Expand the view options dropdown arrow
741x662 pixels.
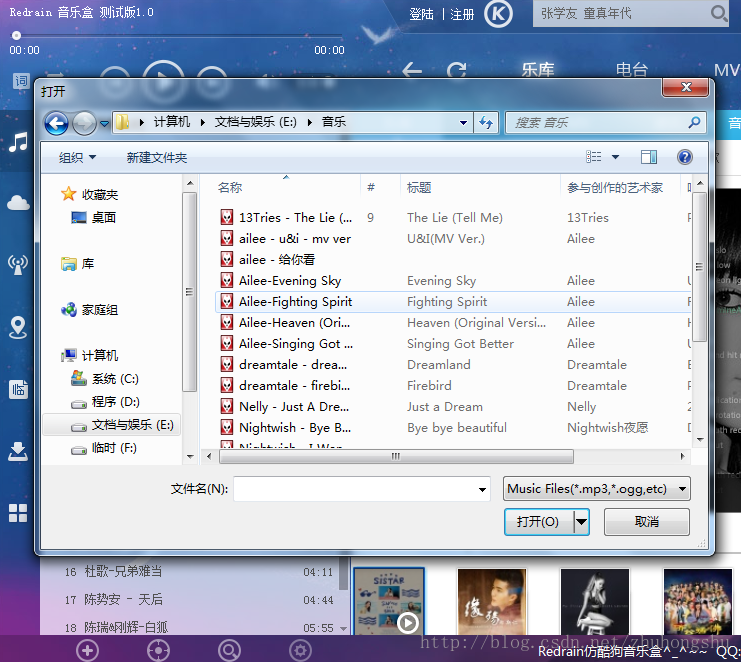click(x=615, y=157)
